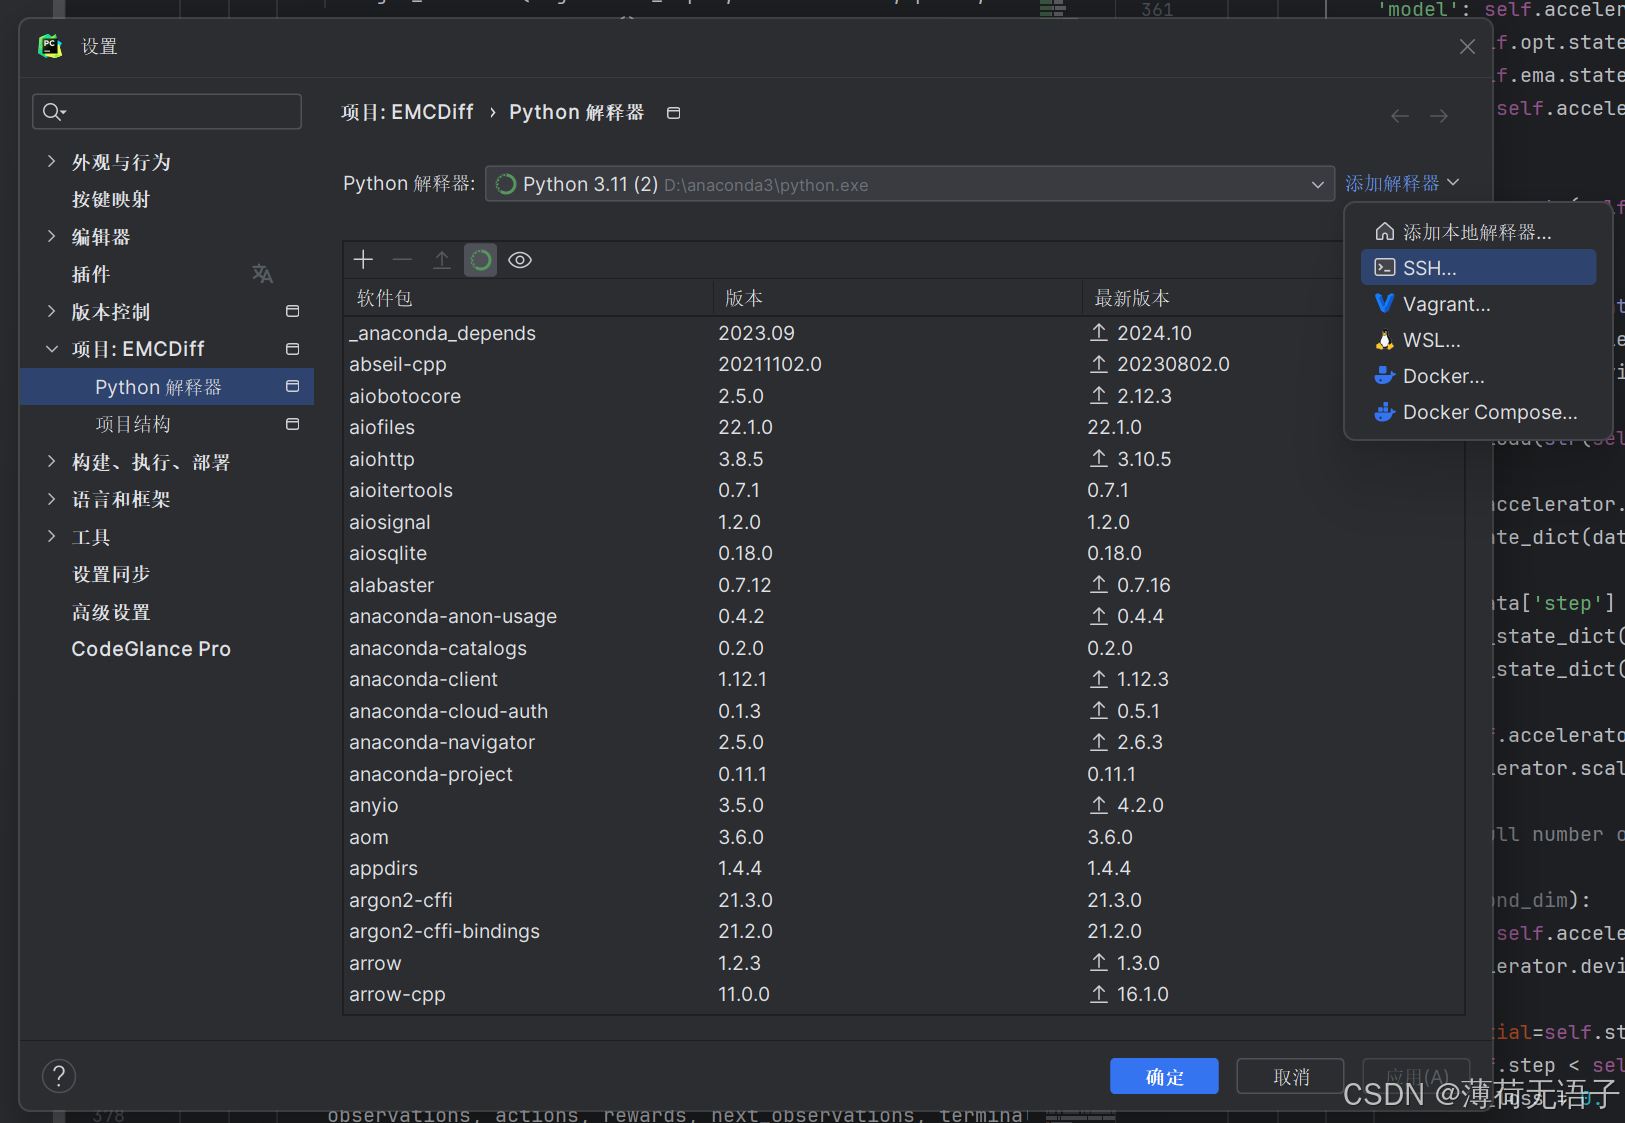Toggle show early releases eye icon
The height and width of the screenshot is (1123, 1625).
520,260
